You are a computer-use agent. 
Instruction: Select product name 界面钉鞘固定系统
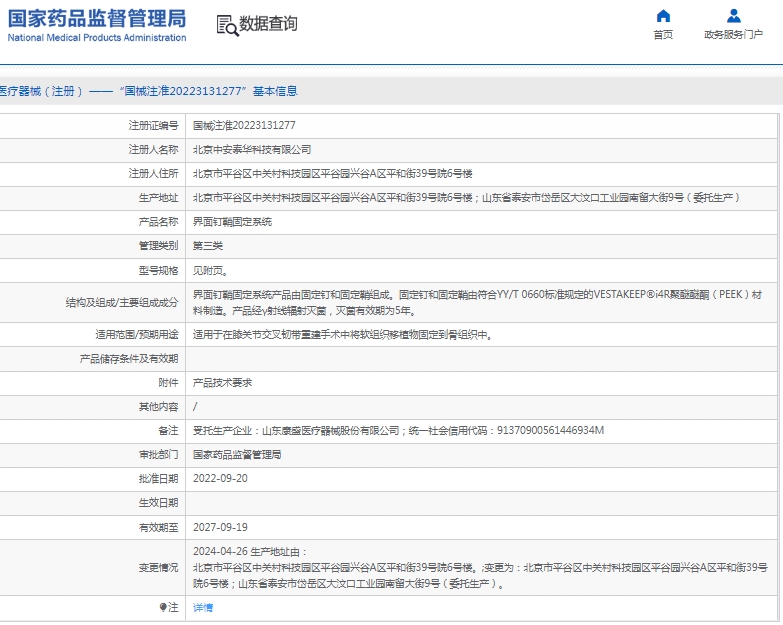[x=232, y=222]
